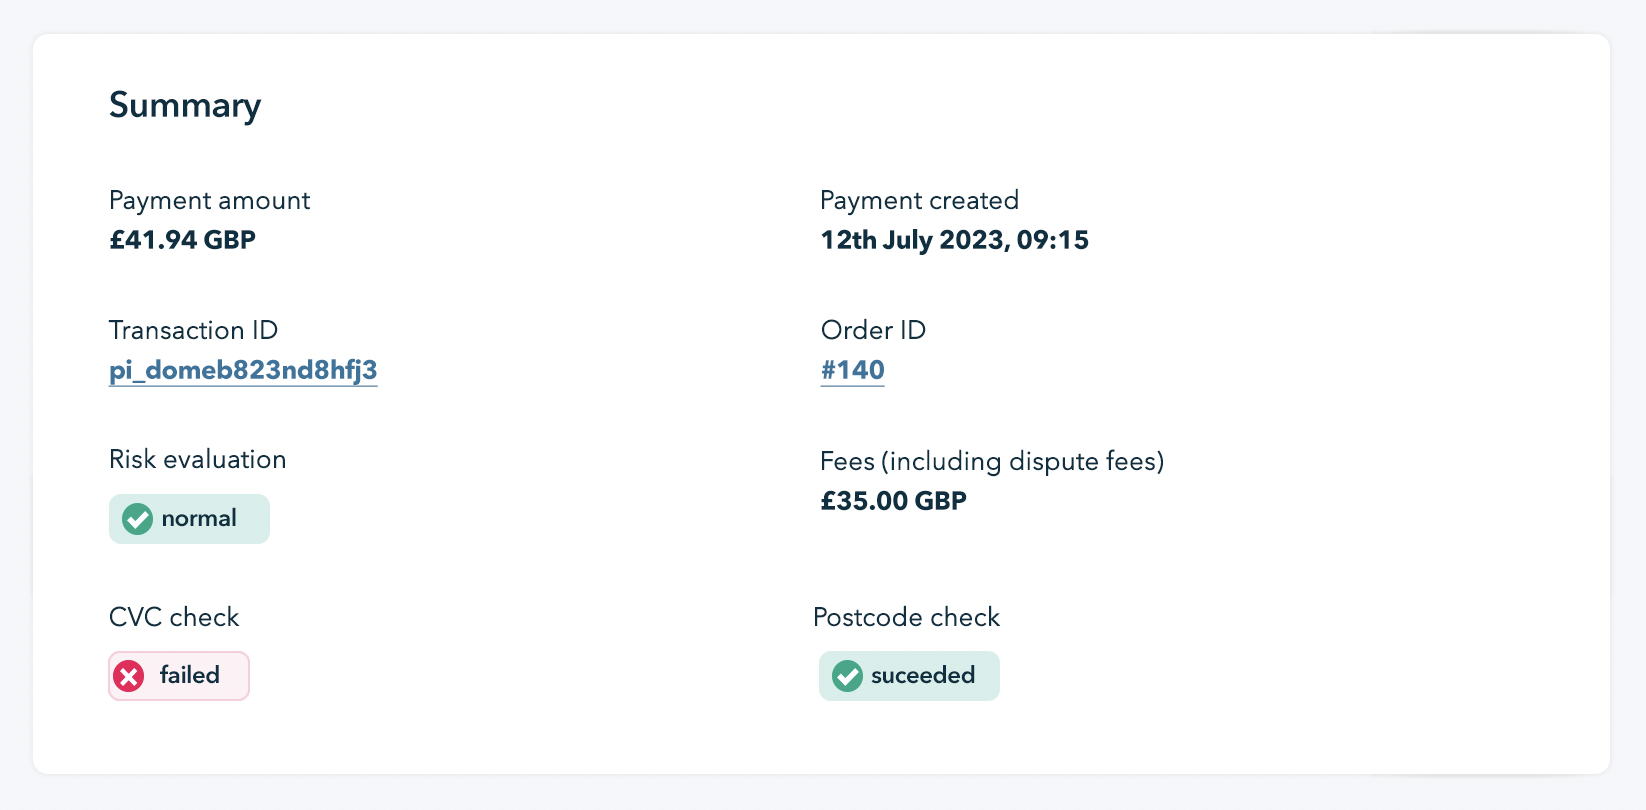Click the Transaction ID label
This screenshot has height=810, width=1646.
[x=194, y=331]
